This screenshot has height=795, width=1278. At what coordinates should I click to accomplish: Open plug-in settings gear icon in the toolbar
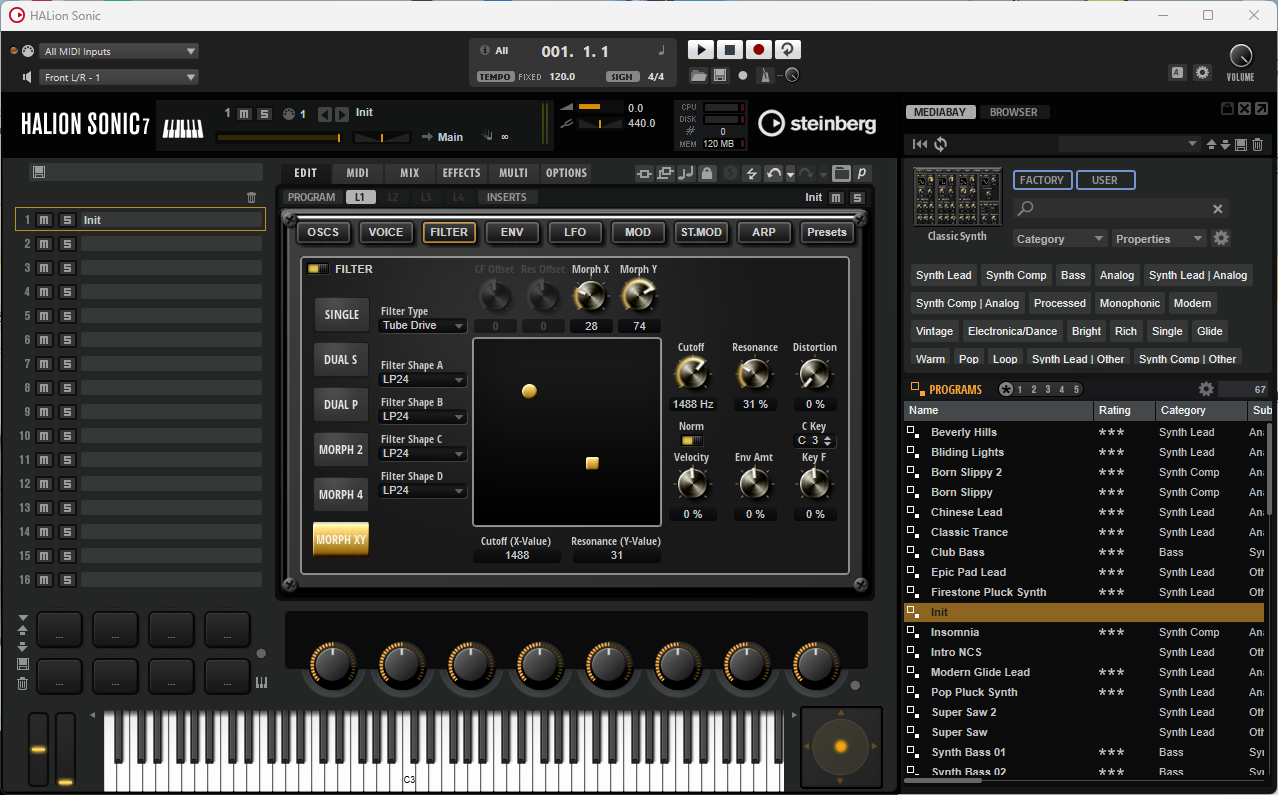click(1203, 72)
